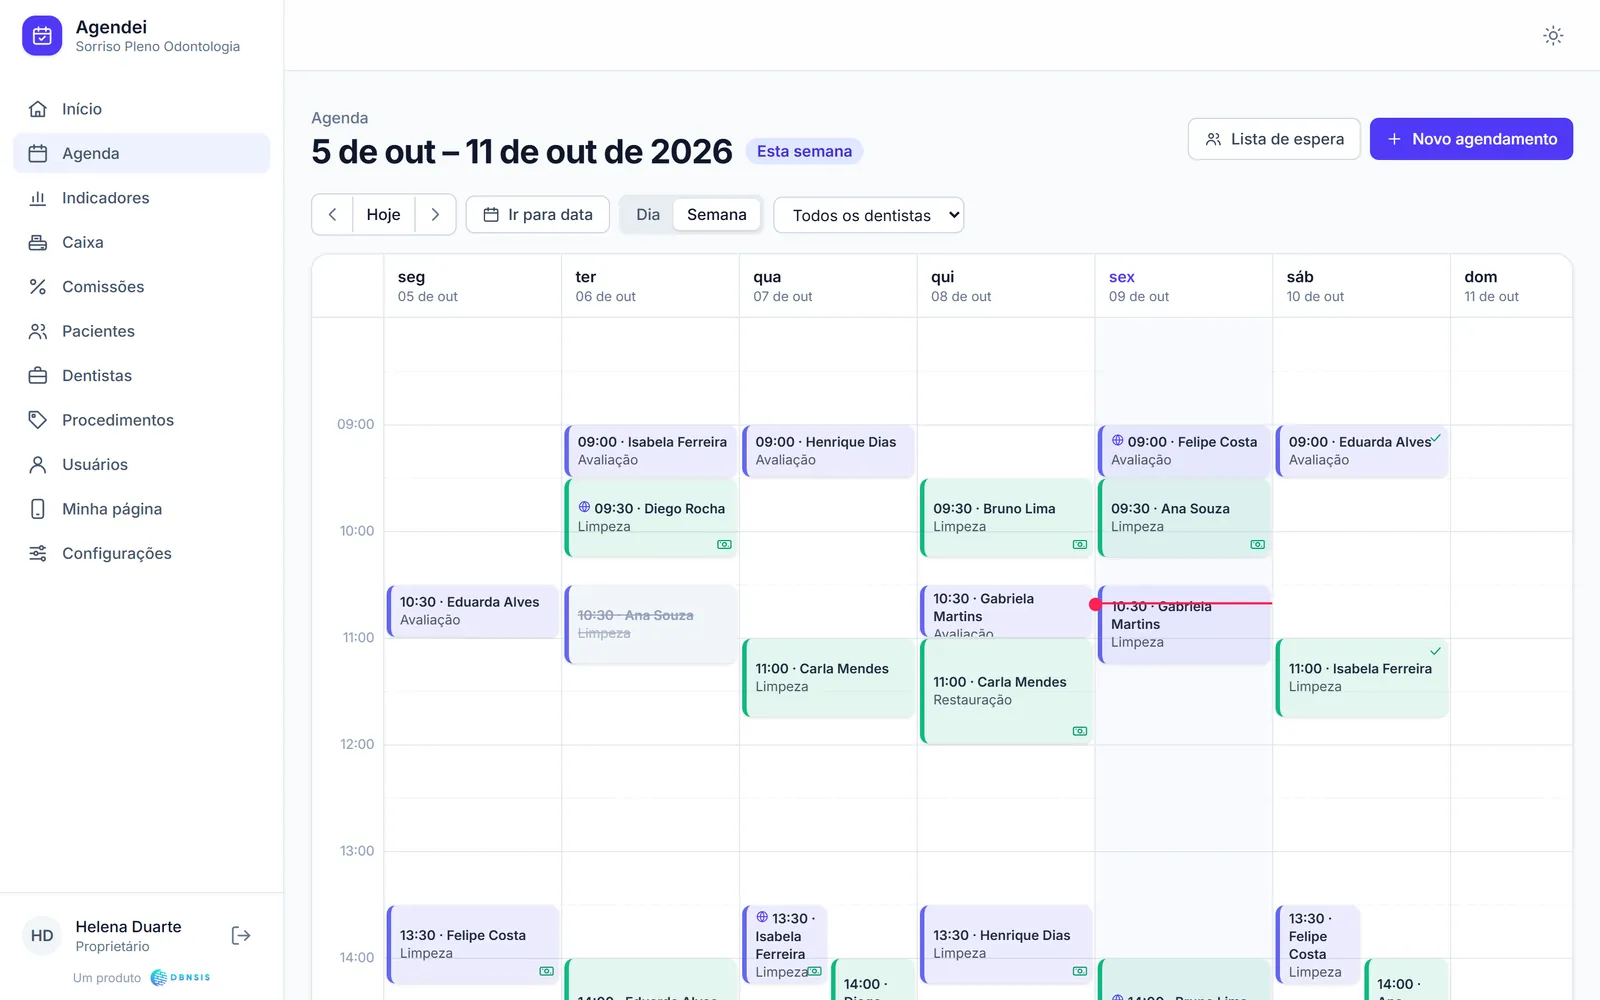The width and height of the screenshot is (1600, 1000).
Task: Toggle the light/dark theme sun icon
Action: [1553, 36]
